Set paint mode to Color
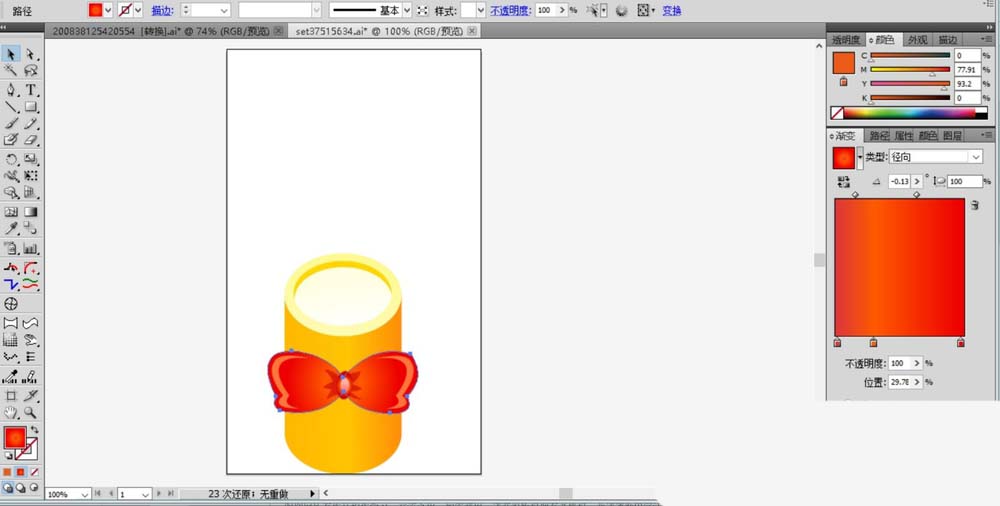 pos(7,472)
